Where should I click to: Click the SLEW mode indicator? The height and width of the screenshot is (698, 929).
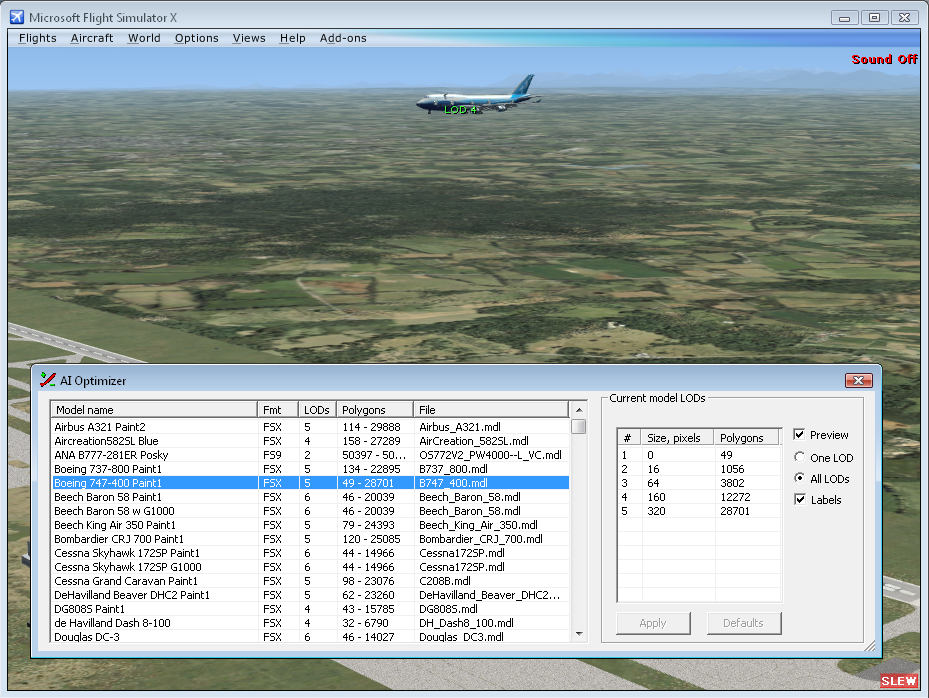tap(898, 681)
